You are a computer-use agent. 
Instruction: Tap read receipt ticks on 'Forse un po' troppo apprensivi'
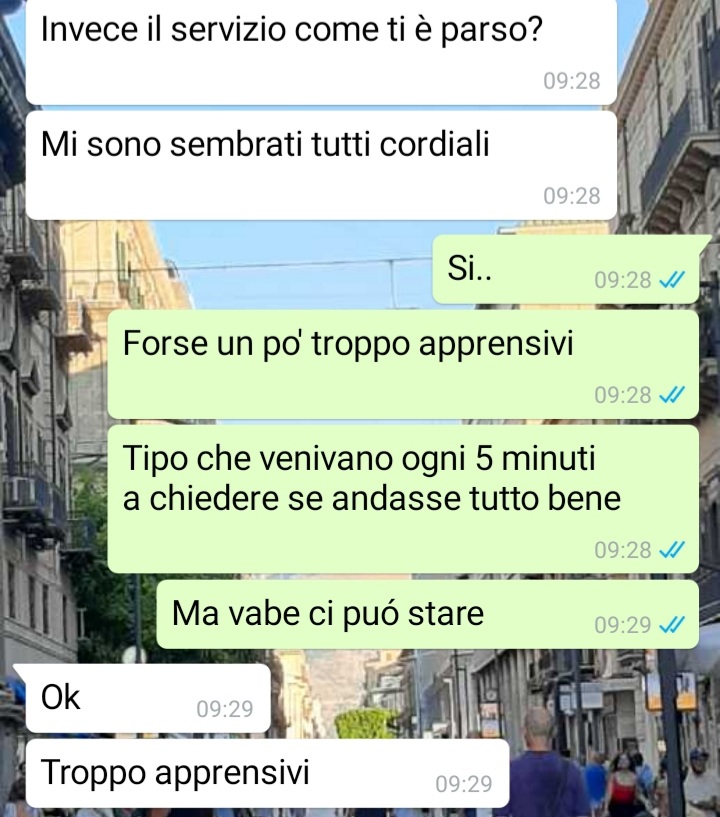672,395
